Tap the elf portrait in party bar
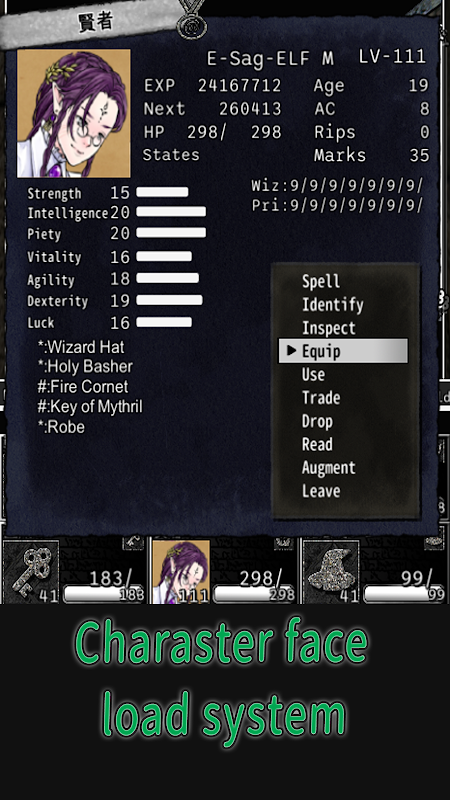Screen dimensions: 450x800 click(181, 572)
